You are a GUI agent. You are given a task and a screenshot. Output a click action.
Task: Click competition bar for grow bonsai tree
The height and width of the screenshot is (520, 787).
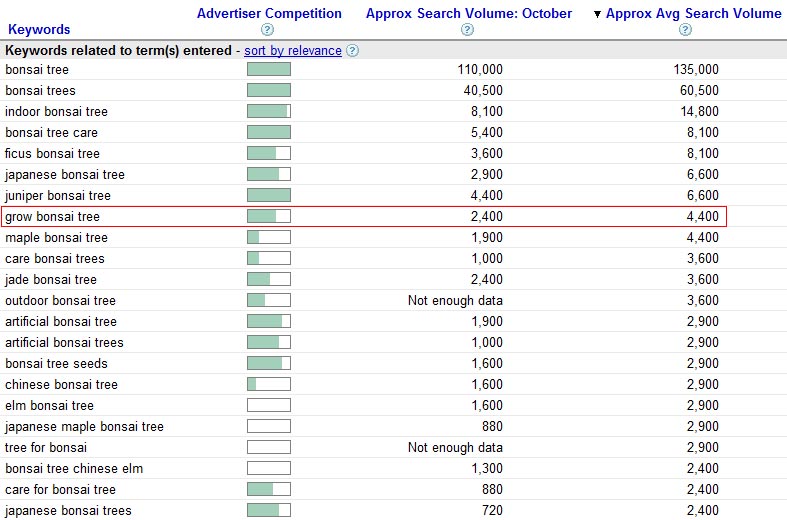tap(269, 216)
